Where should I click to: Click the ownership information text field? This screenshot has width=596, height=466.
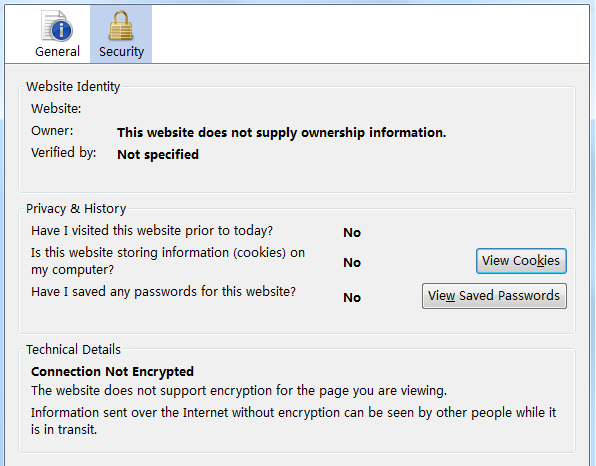click(x=282, y=133)
